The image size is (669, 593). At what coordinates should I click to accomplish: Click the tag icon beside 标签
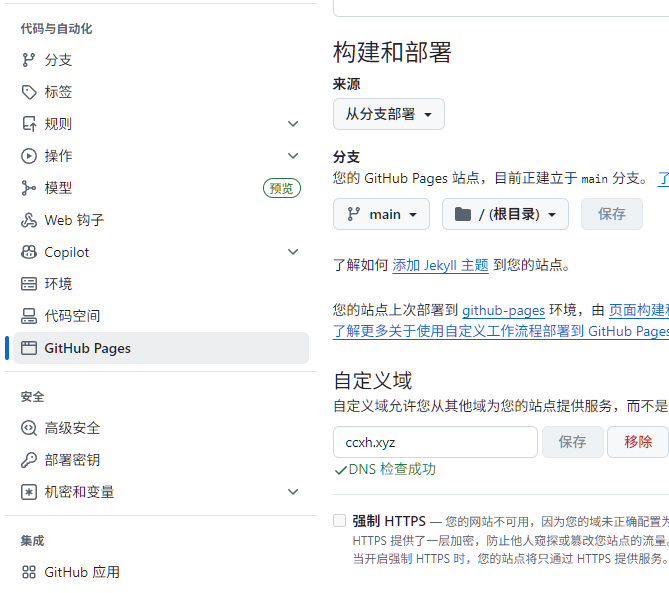click(28, 92)
